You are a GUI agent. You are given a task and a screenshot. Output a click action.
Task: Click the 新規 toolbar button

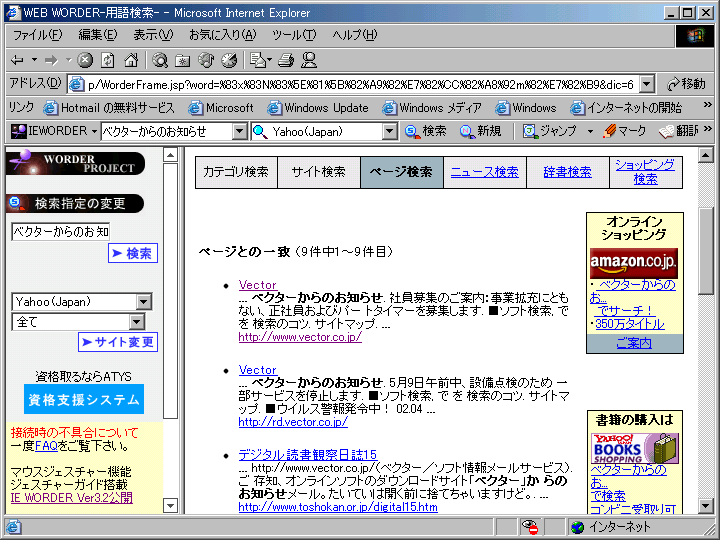pos(480,131)
